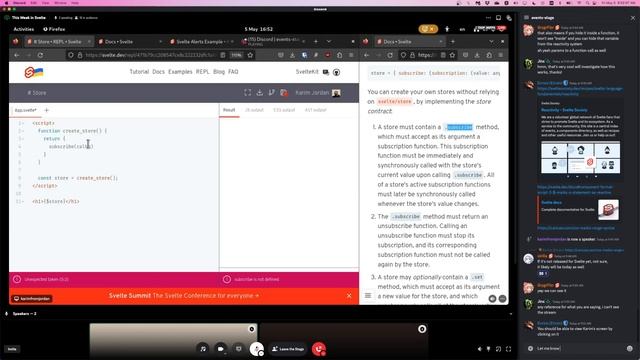Reload the page in left Firefox window

click(x=40, y=55)
